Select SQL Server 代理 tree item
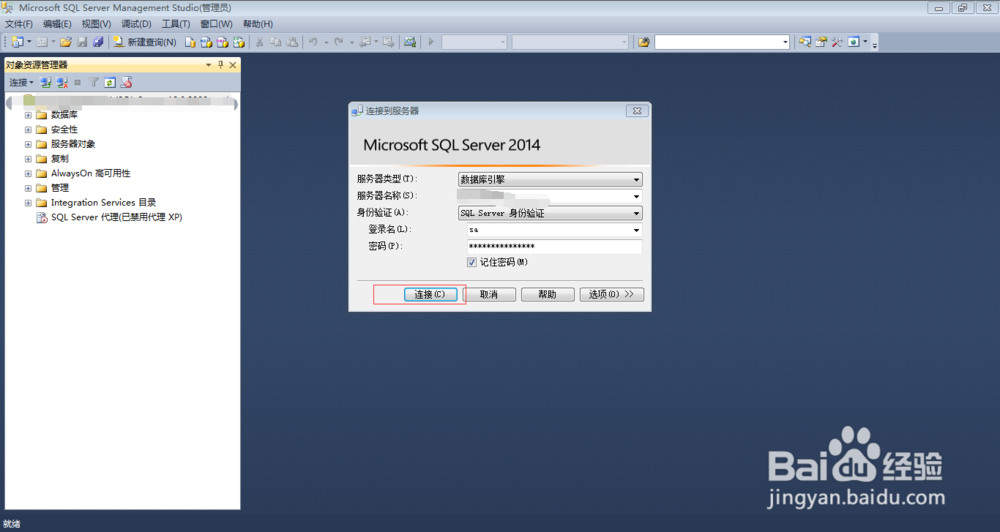 coord(117,218)
